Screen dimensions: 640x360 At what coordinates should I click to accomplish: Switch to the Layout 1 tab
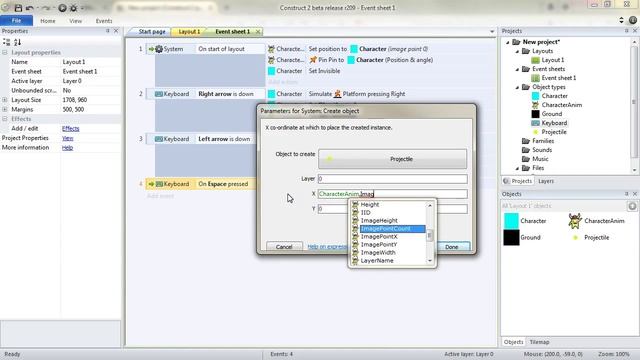click(189, 31)
